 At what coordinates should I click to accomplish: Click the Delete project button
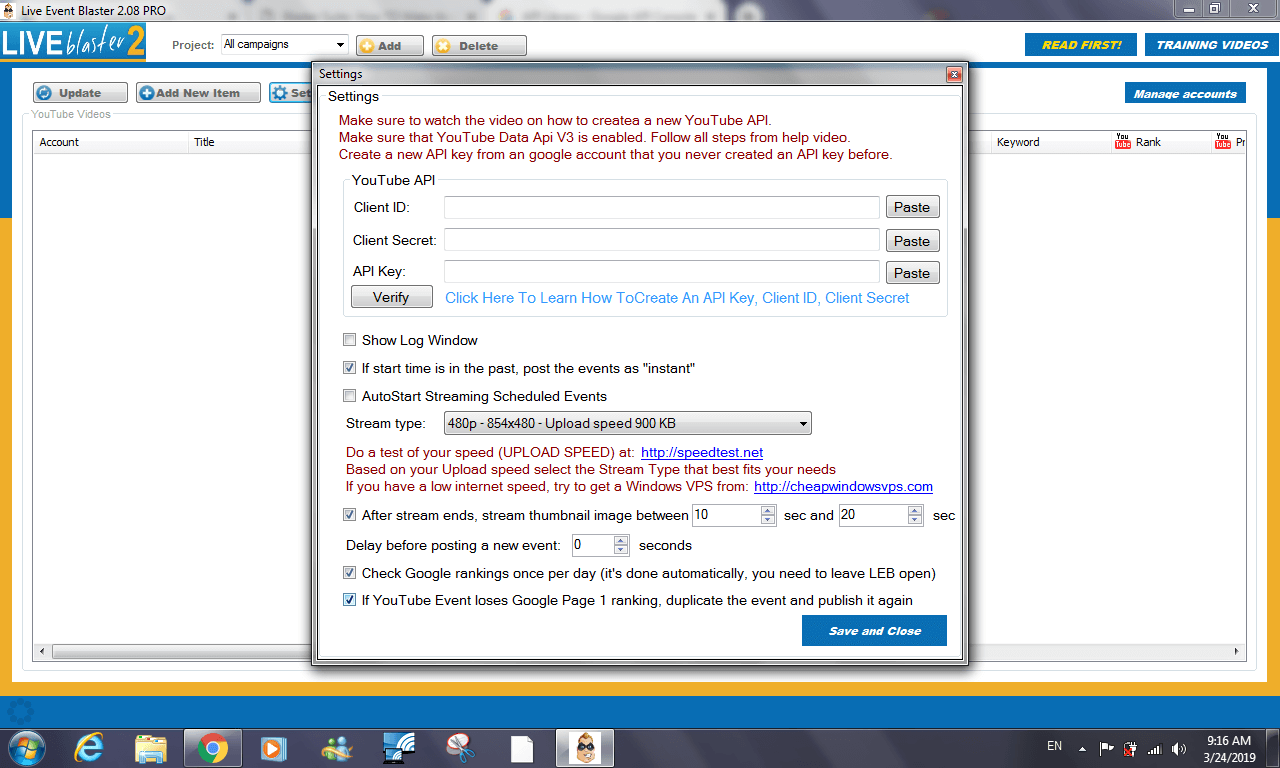tap(479, 46)
